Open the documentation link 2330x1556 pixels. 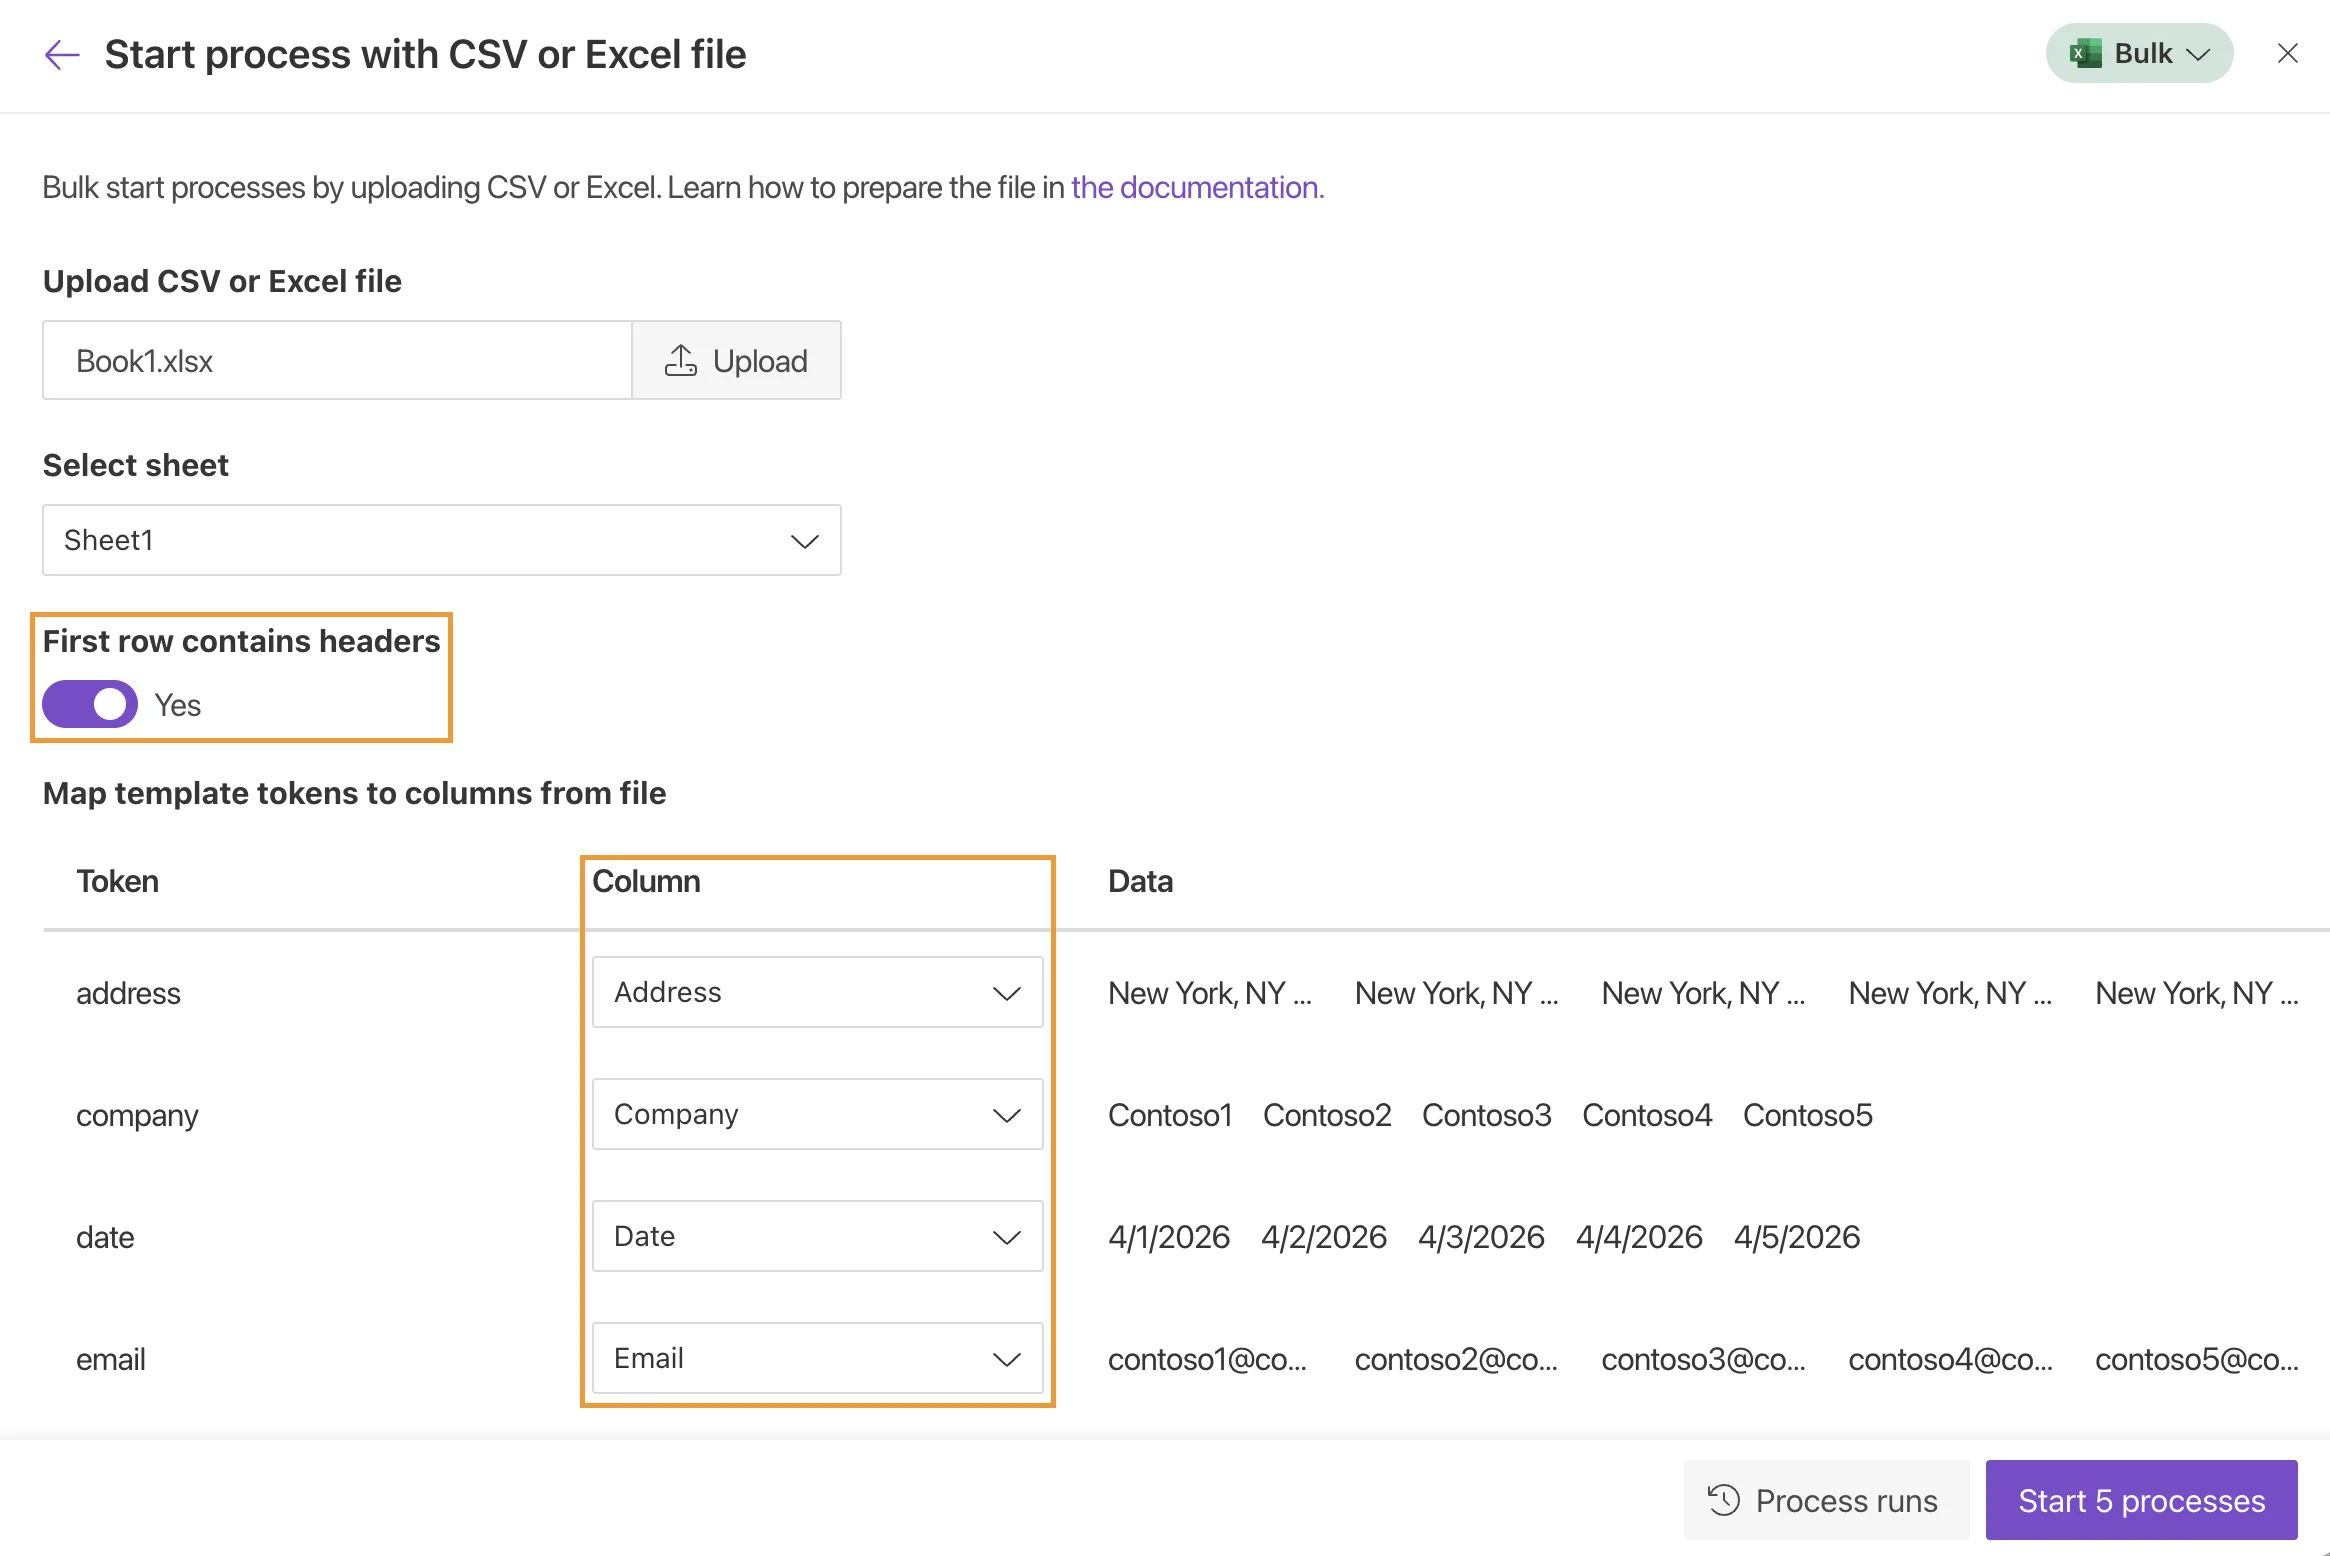[1197, 187]
